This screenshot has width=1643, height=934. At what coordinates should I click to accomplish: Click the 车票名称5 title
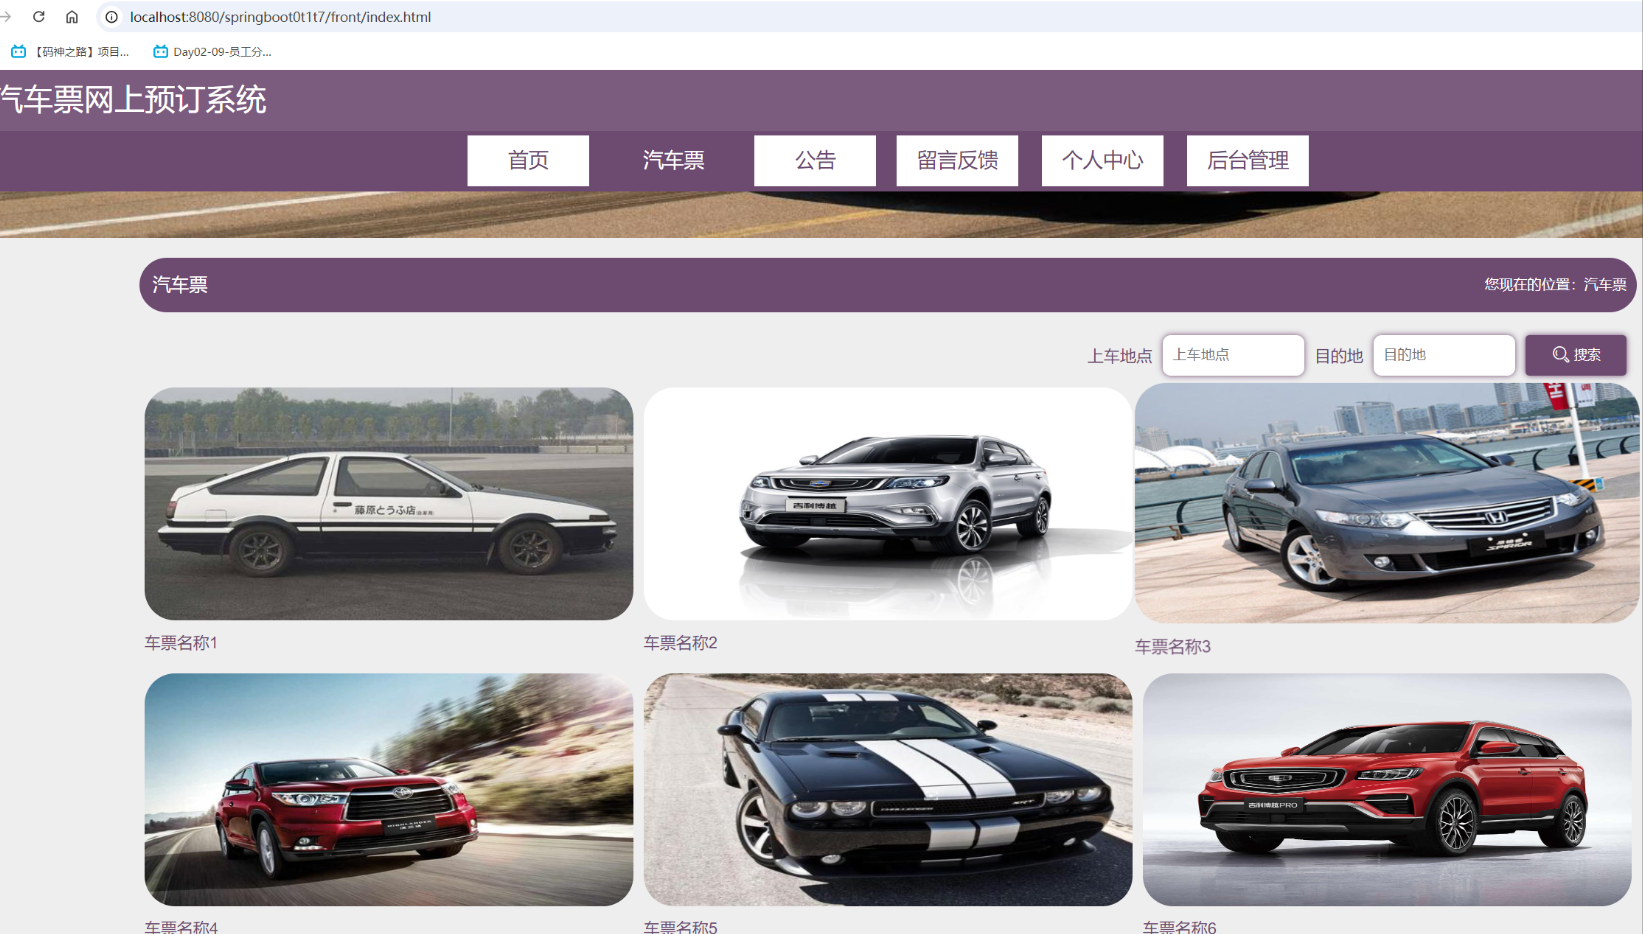coord(681,927)
